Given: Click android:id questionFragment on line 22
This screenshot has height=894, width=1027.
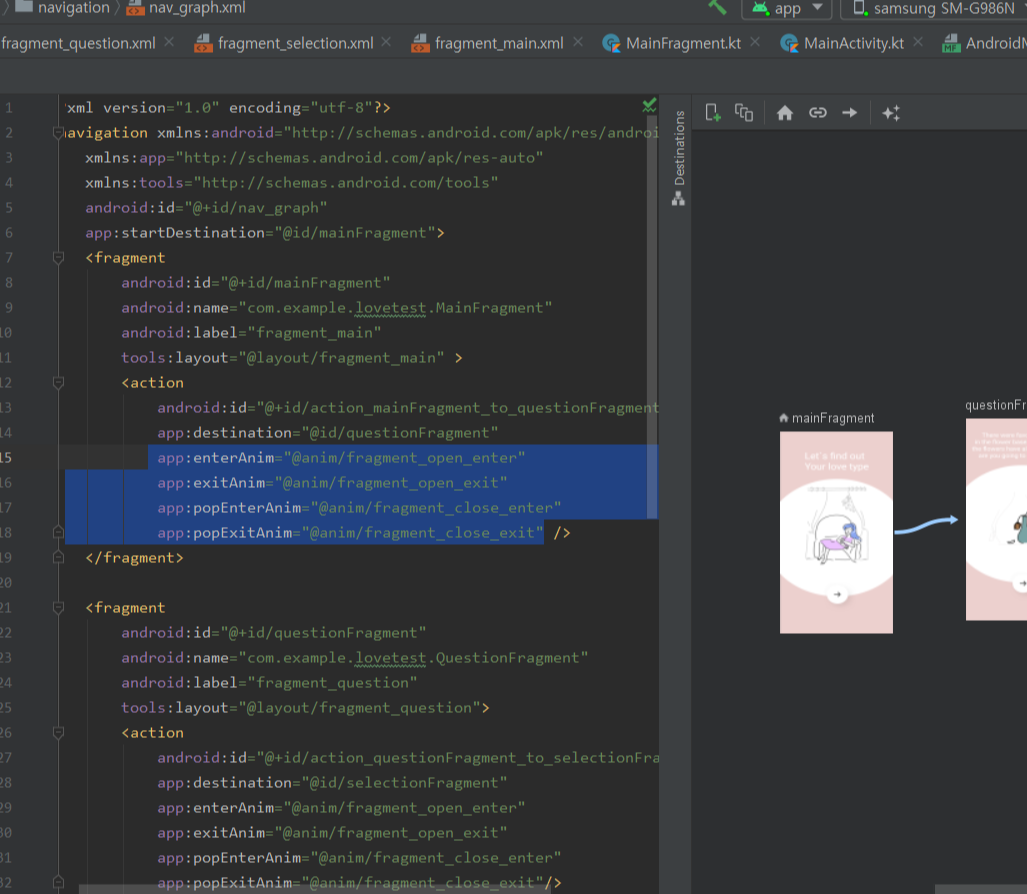Looking at the screenshot, I should [274, 633].
